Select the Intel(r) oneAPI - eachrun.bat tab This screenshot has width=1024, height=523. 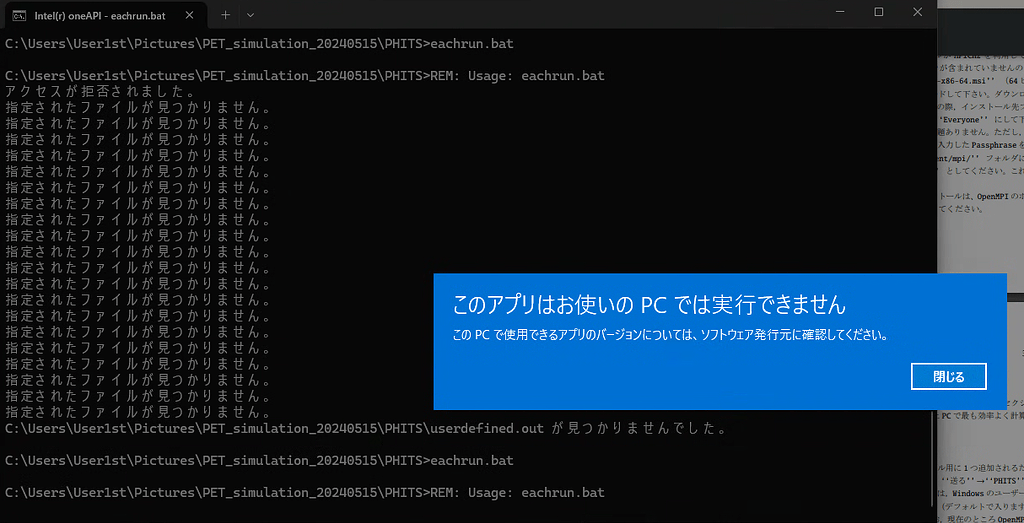point(106,14)
